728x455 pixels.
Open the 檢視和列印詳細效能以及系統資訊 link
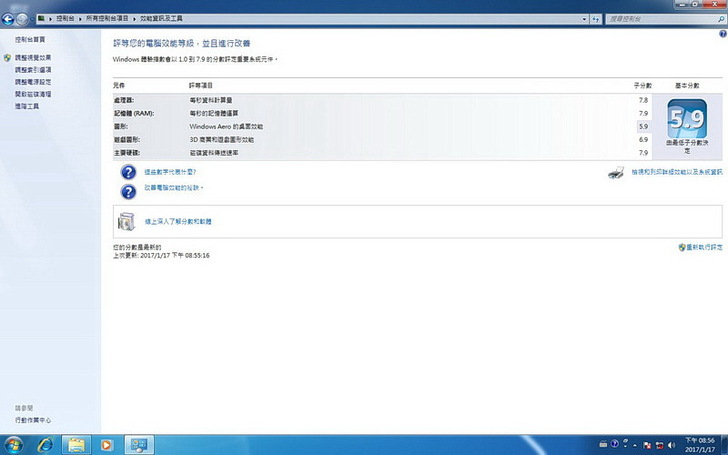677,172
